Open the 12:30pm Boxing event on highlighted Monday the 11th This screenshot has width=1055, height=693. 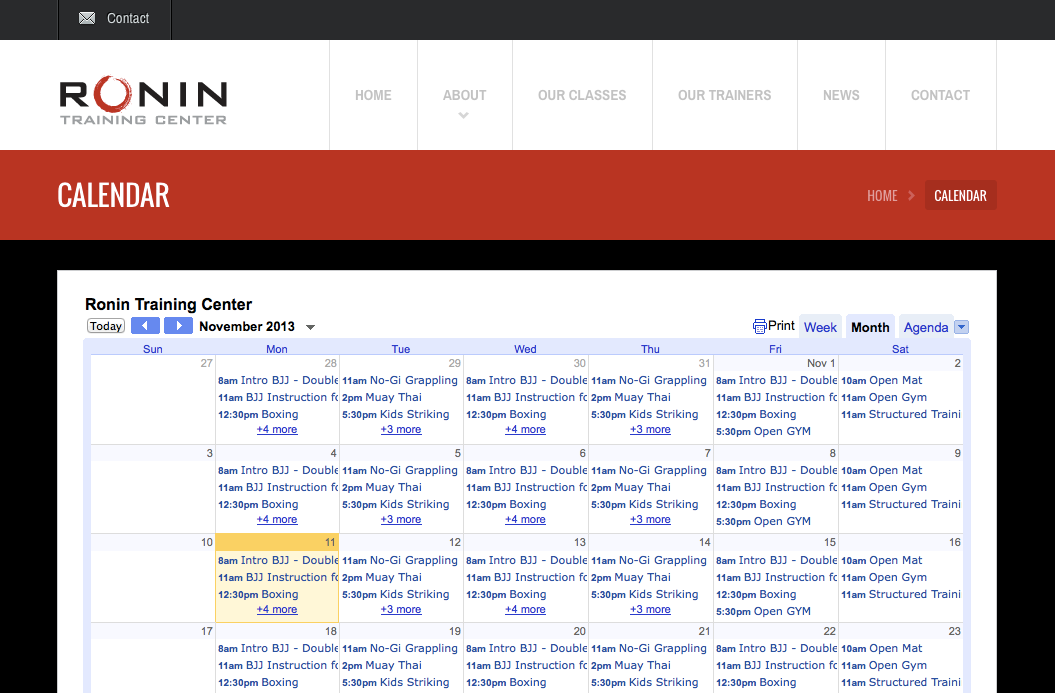(x=258, y=594)
